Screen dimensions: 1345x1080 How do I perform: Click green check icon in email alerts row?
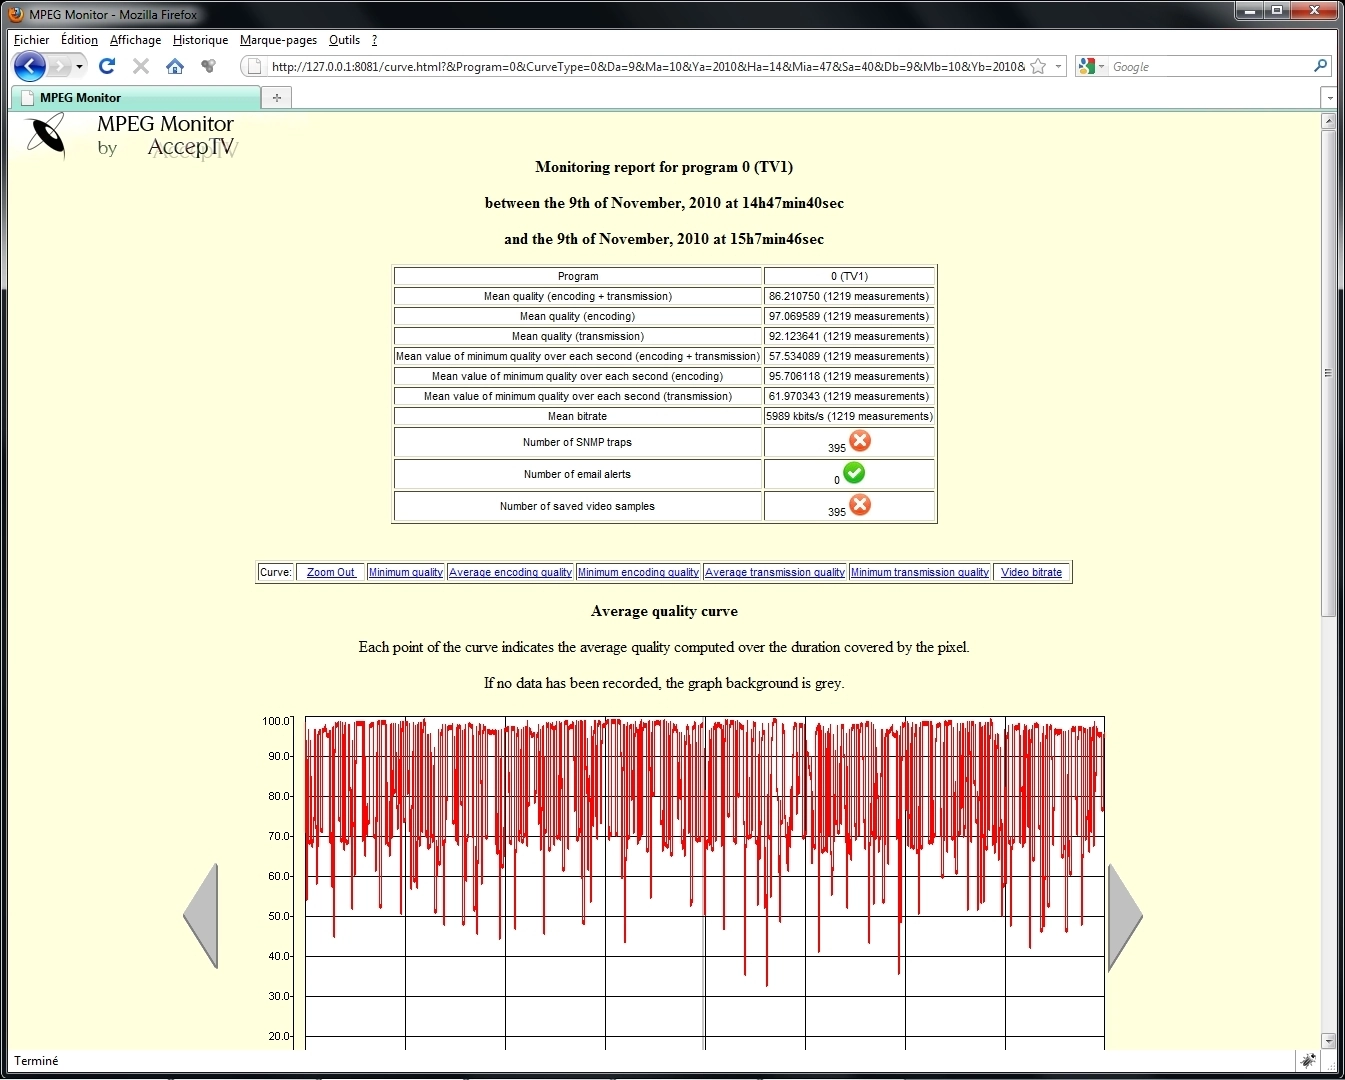click(854, 472)
